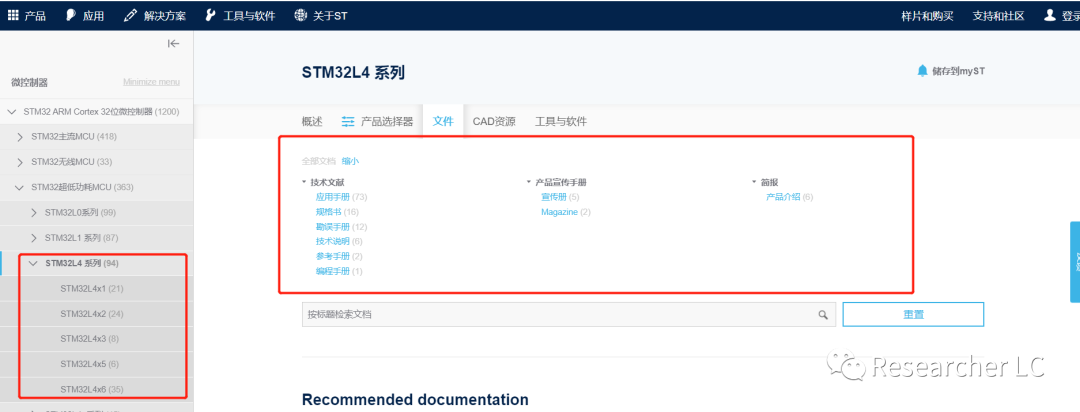
Task: Click the Minimize menu link
Action: [152, 82]
